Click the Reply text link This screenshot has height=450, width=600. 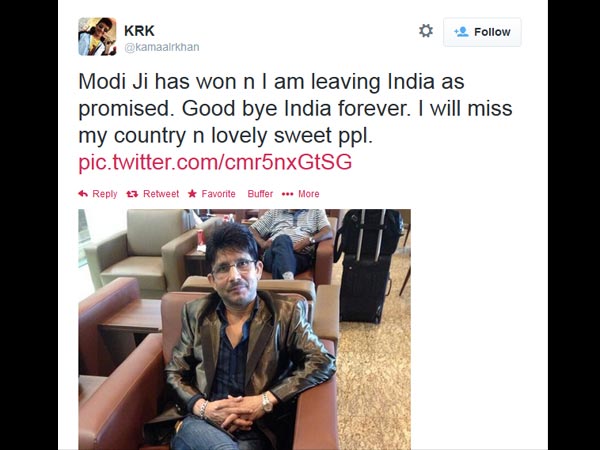pyautogui.click(x=104, y=194)
